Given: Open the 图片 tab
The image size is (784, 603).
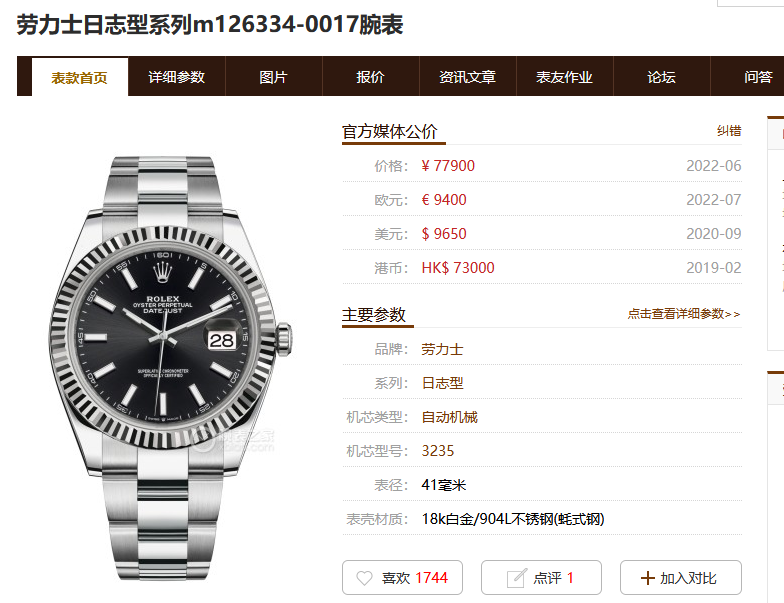Looking at the screenshot, I should pos(274,77).
